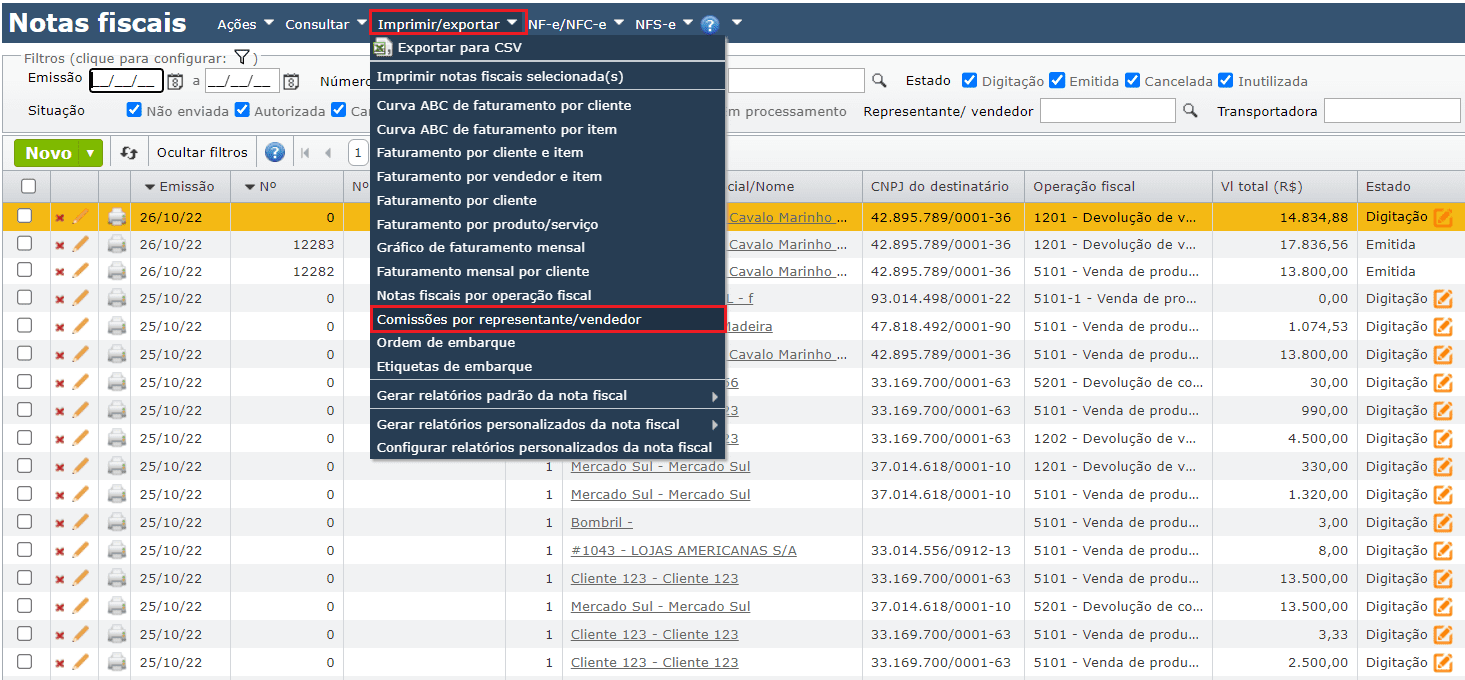
Task: Open the Ações menu
Action: (x=246, y=24)
